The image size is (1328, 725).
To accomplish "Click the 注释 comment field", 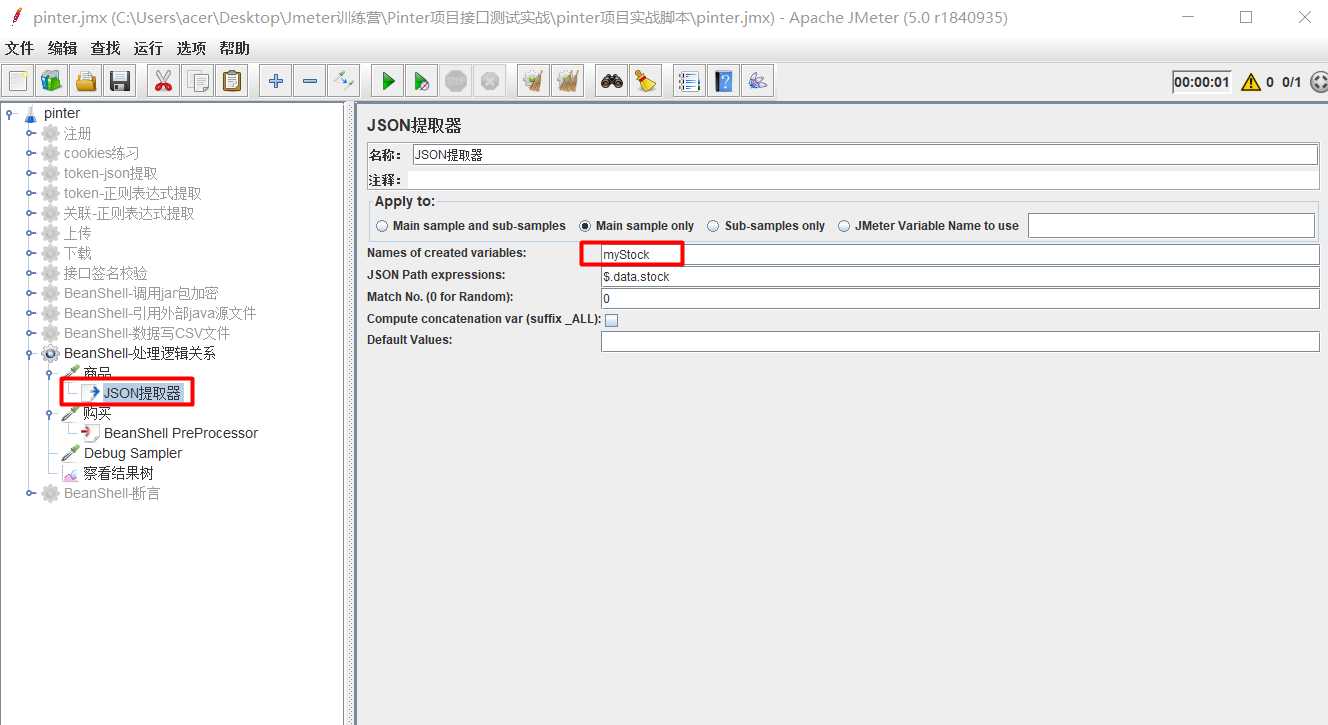I will (x=862, y=180).
